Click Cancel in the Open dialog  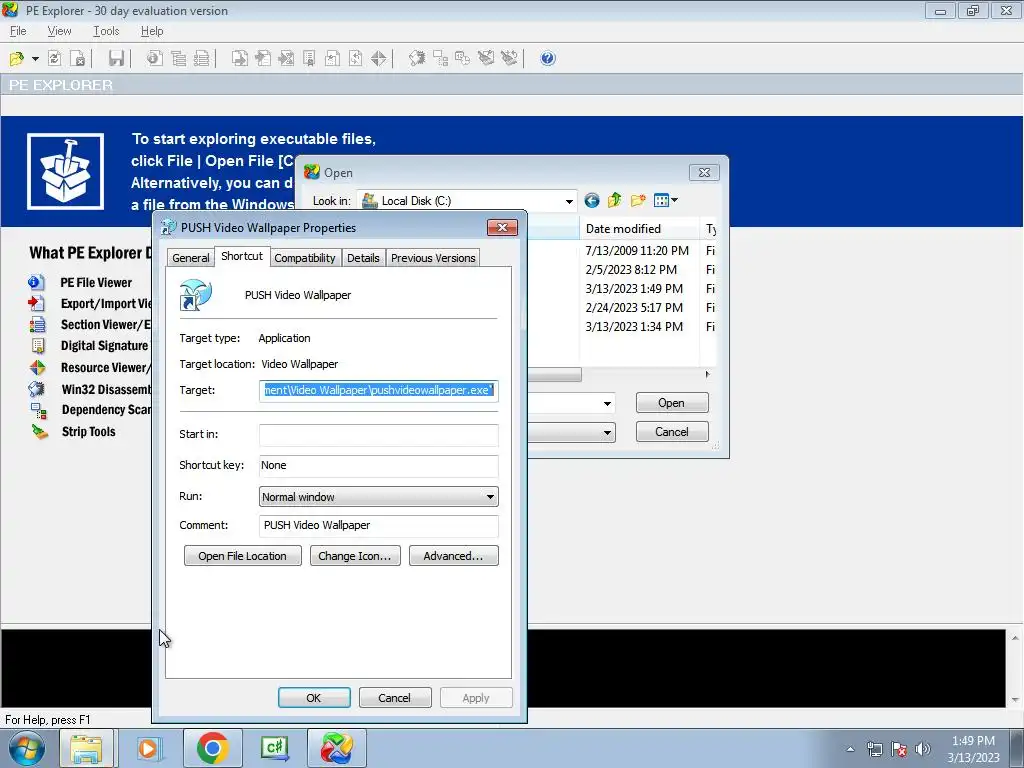click(672, 432)
